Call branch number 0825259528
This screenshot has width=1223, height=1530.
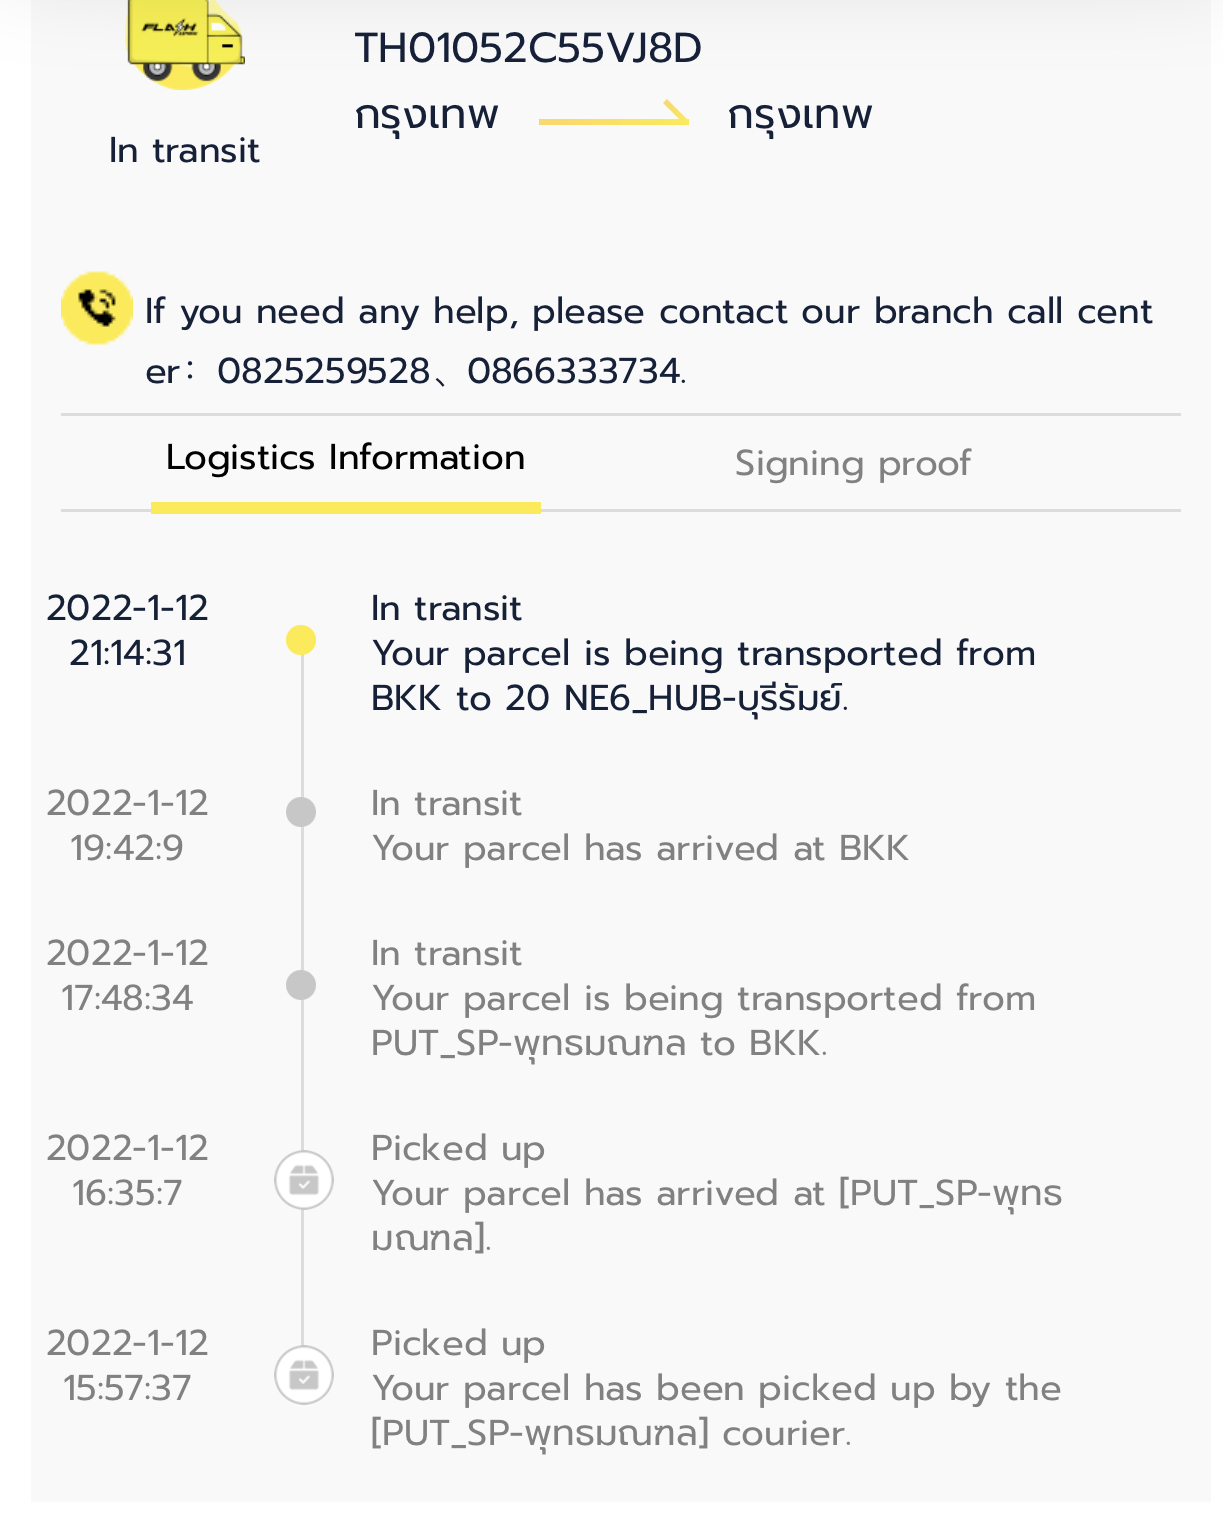[323, 371]
